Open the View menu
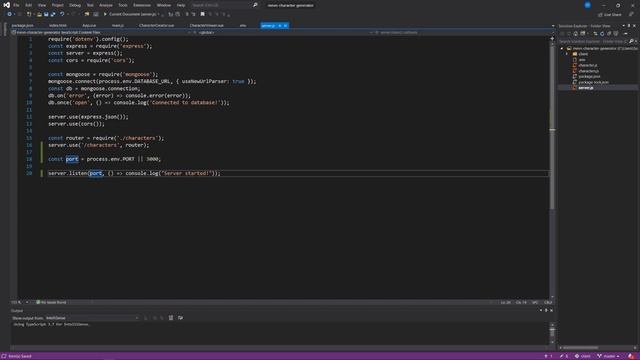This screenshot has height=360, width=640. (42, 5)
